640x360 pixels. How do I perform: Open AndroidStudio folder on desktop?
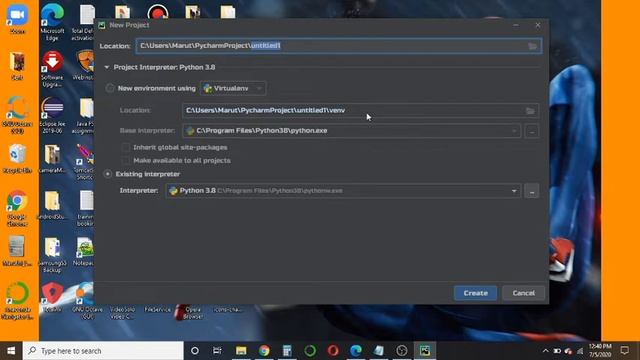tap(52, 206)
